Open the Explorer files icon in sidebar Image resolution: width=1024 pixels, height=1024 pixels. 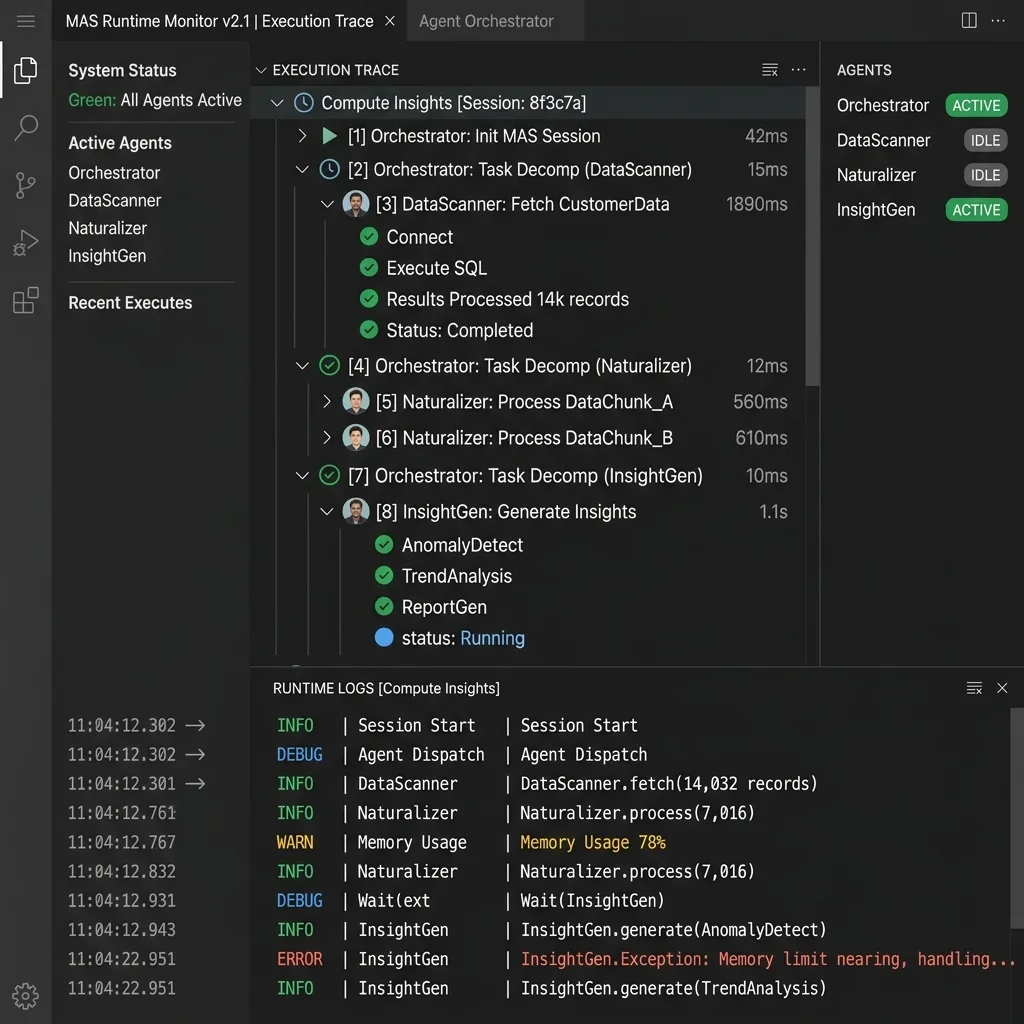click(x=25, y=71)
